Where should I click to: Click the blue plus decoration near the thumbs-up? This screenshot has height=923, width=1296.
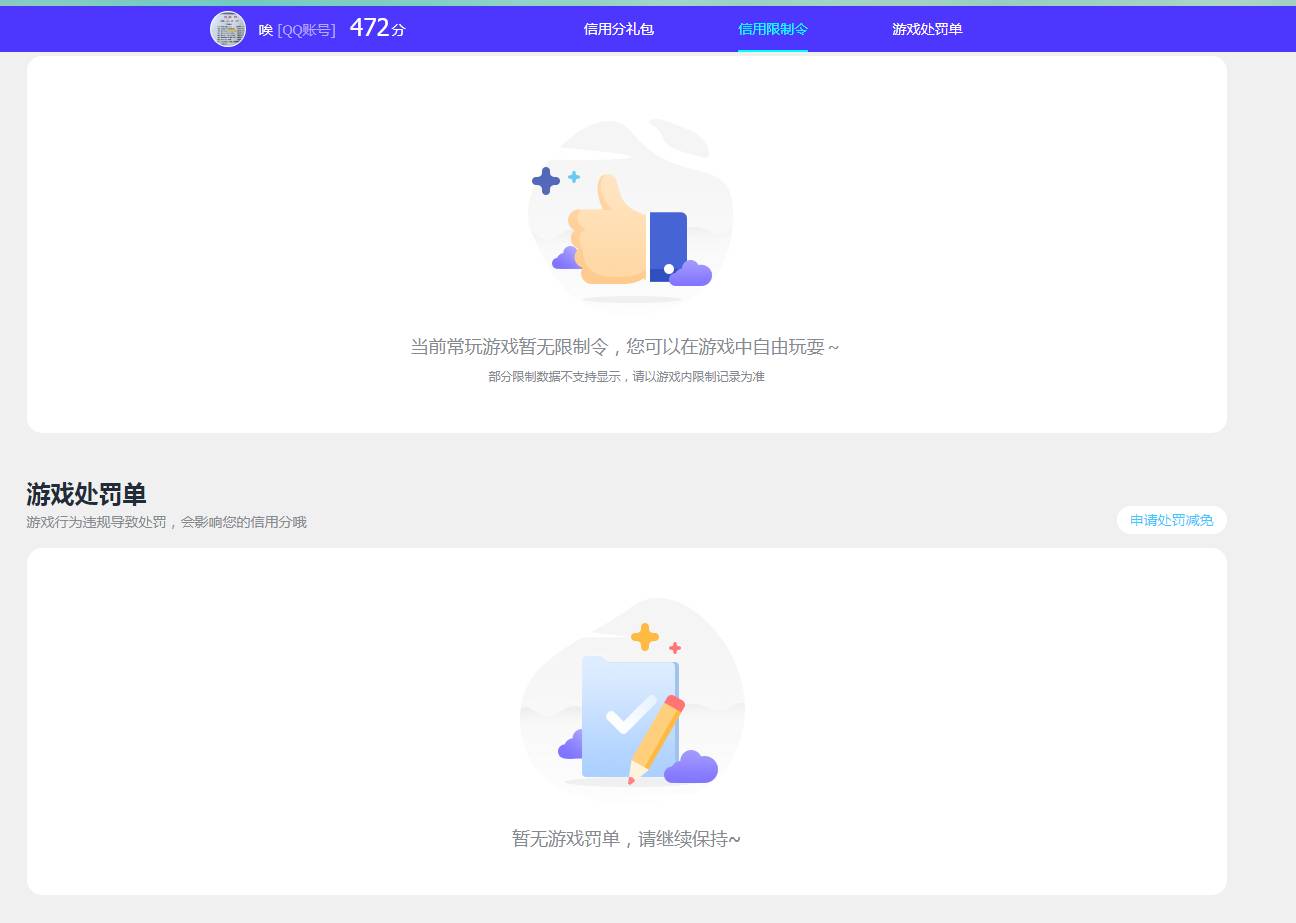[545, 182]
